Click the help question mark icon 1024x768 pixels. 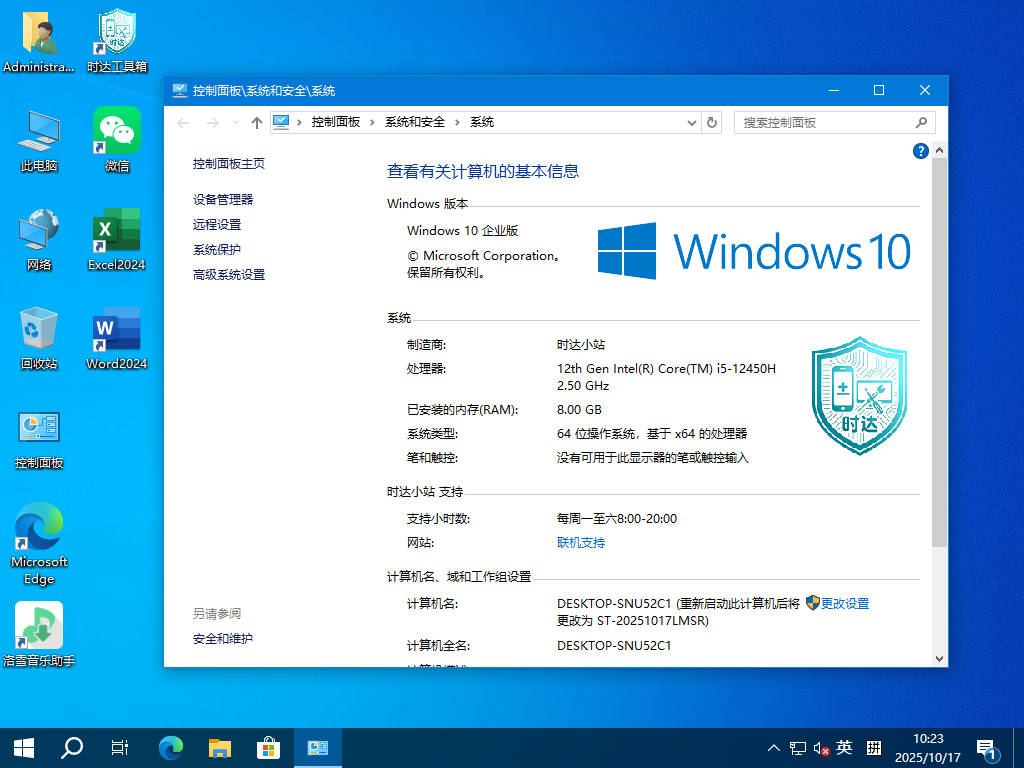[921, 151]
